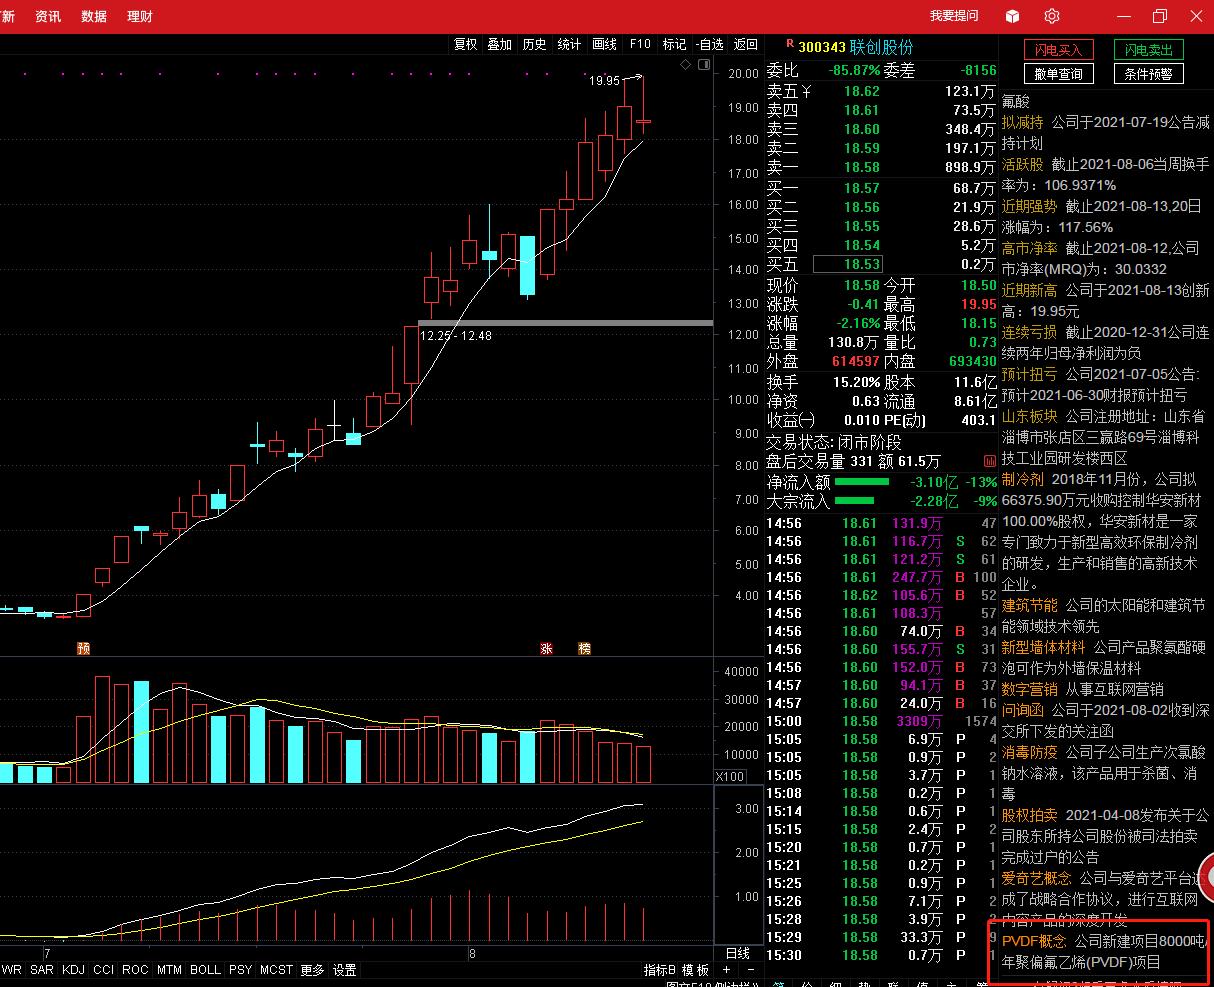Click the diamond icon above the price axis
The height and width of the screenshot is (987, 1214).
[685, 65]
